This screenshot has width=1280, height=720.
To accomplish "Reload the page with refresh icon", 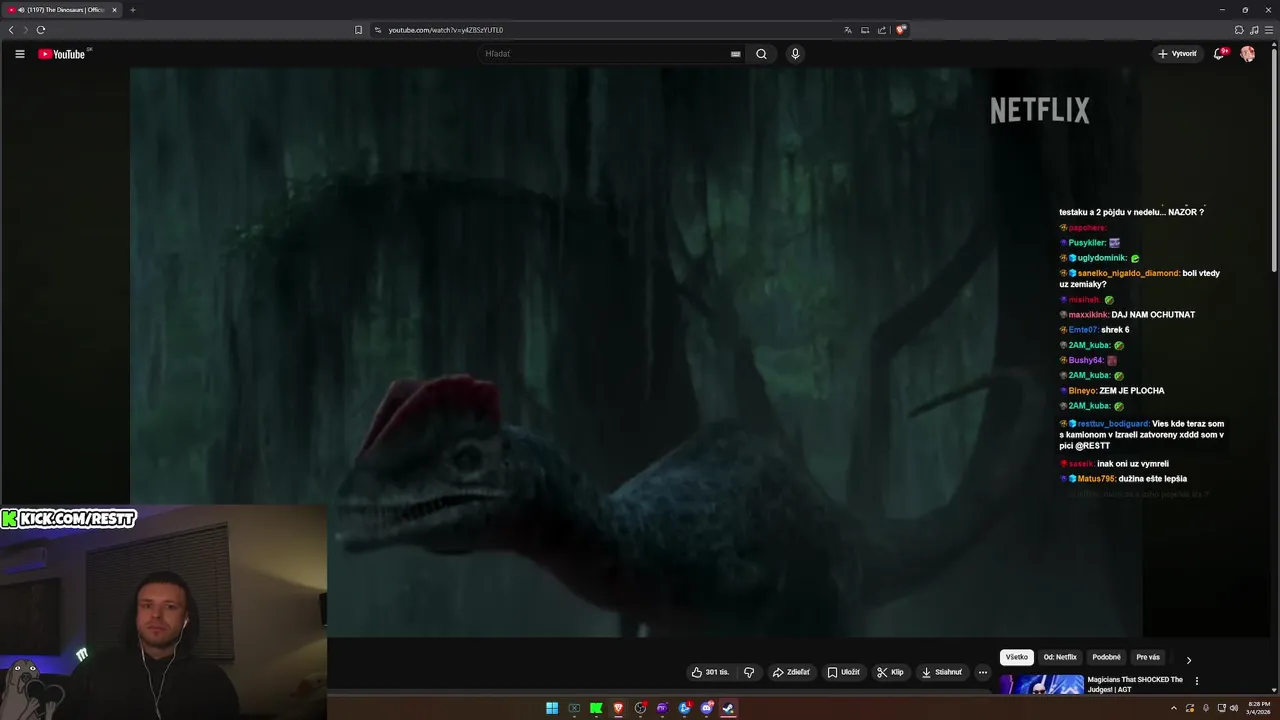I will click(41, 30).
